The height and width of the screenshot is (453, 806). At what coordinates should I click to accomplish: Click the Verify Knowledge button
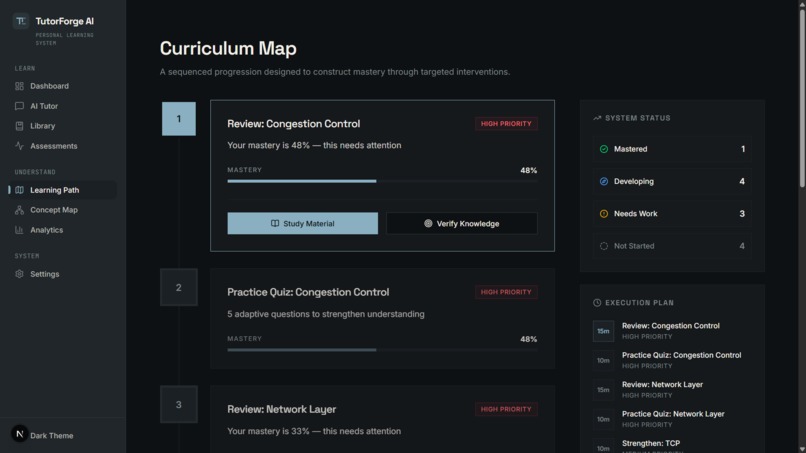[462, 224]
